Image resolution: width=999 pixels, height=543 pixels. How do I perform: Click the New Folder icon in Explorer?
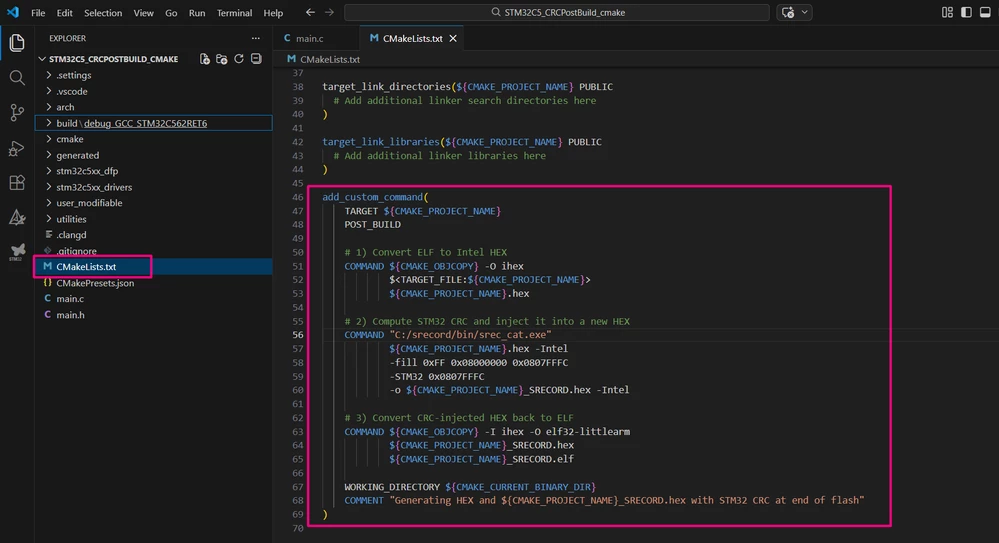(x=222, y=59)
